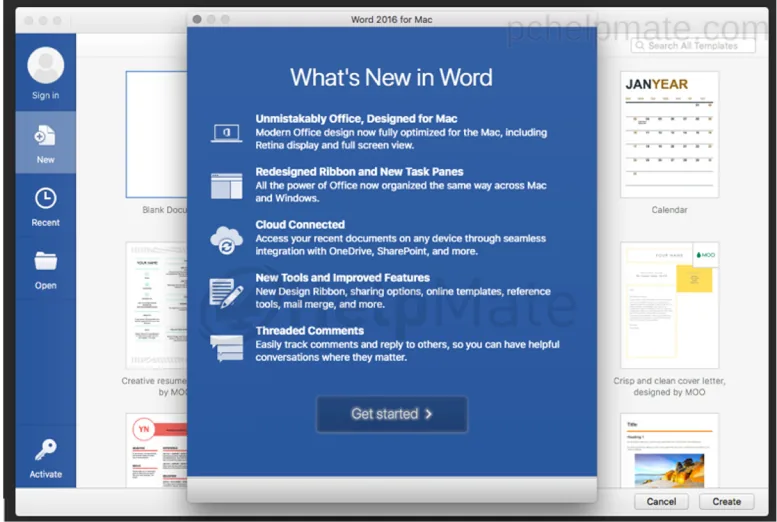
Task: Click the Sign in avatar icon
Action: pyautogui.click(x=46, y=65)
